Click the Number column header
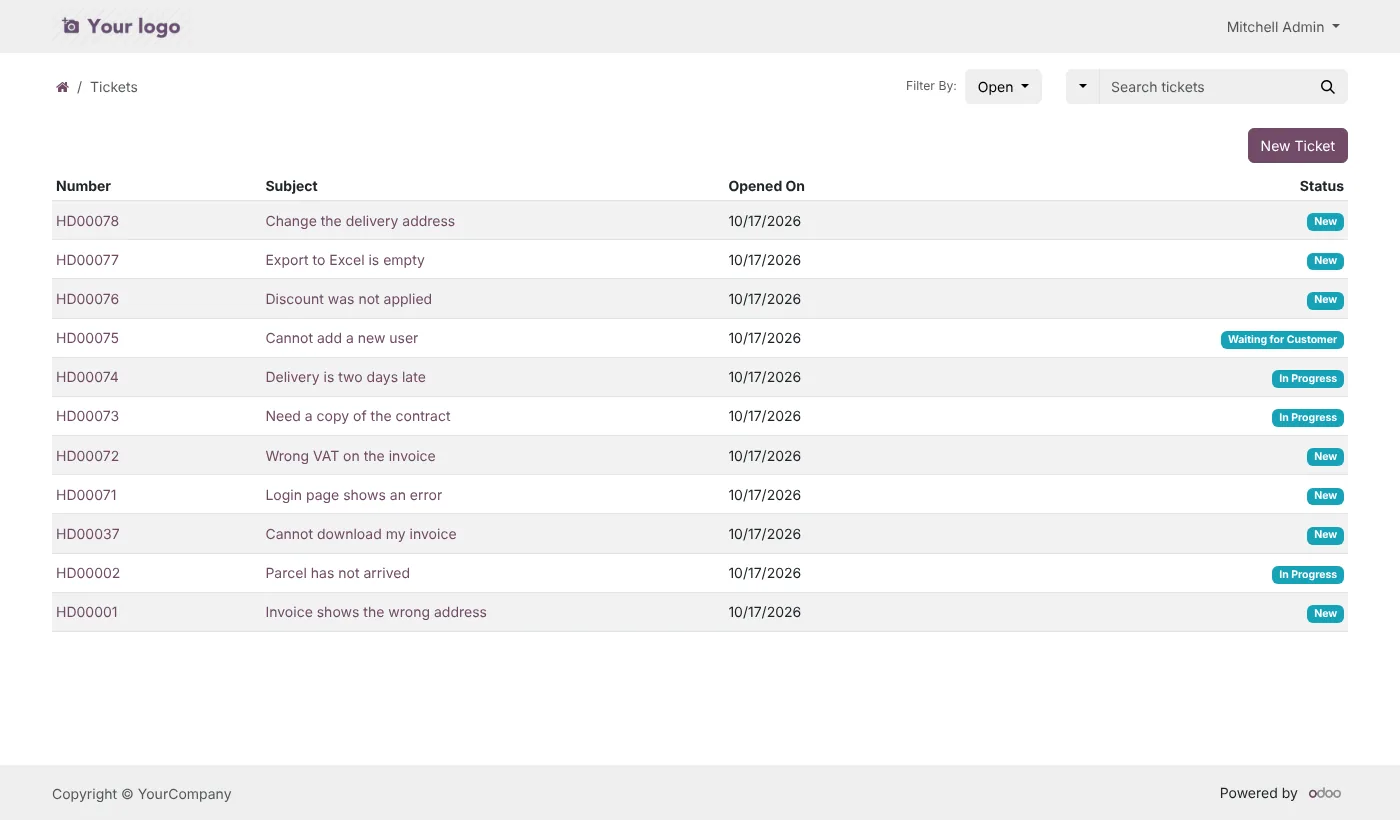Image resolution: width=1400 pixels, height=820 pixels. point(83,186)
